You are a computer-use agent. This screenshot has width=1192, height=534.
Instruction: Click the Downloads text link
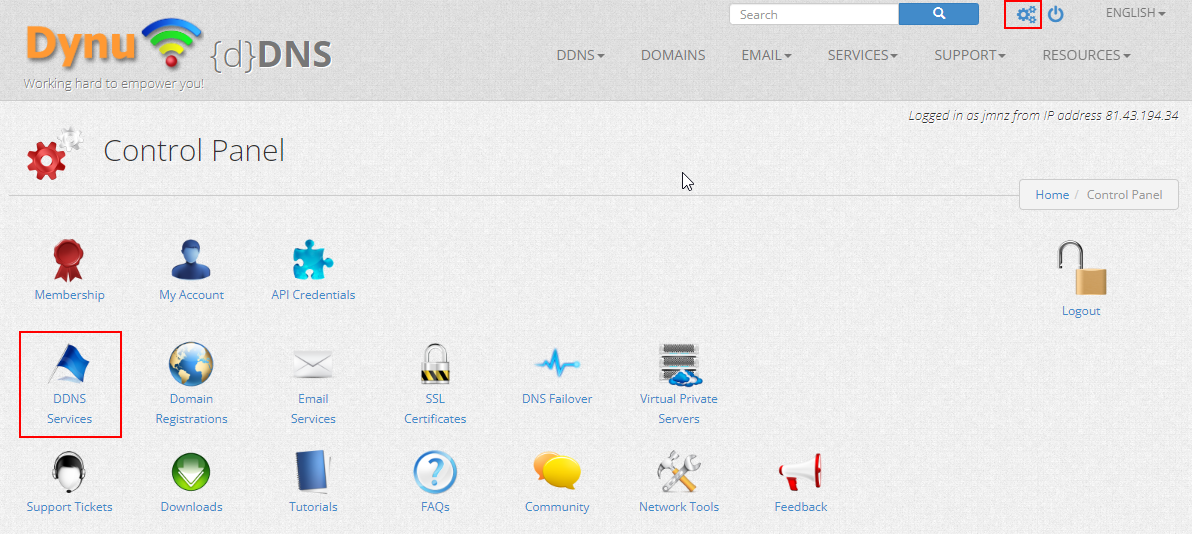(192, 507)
